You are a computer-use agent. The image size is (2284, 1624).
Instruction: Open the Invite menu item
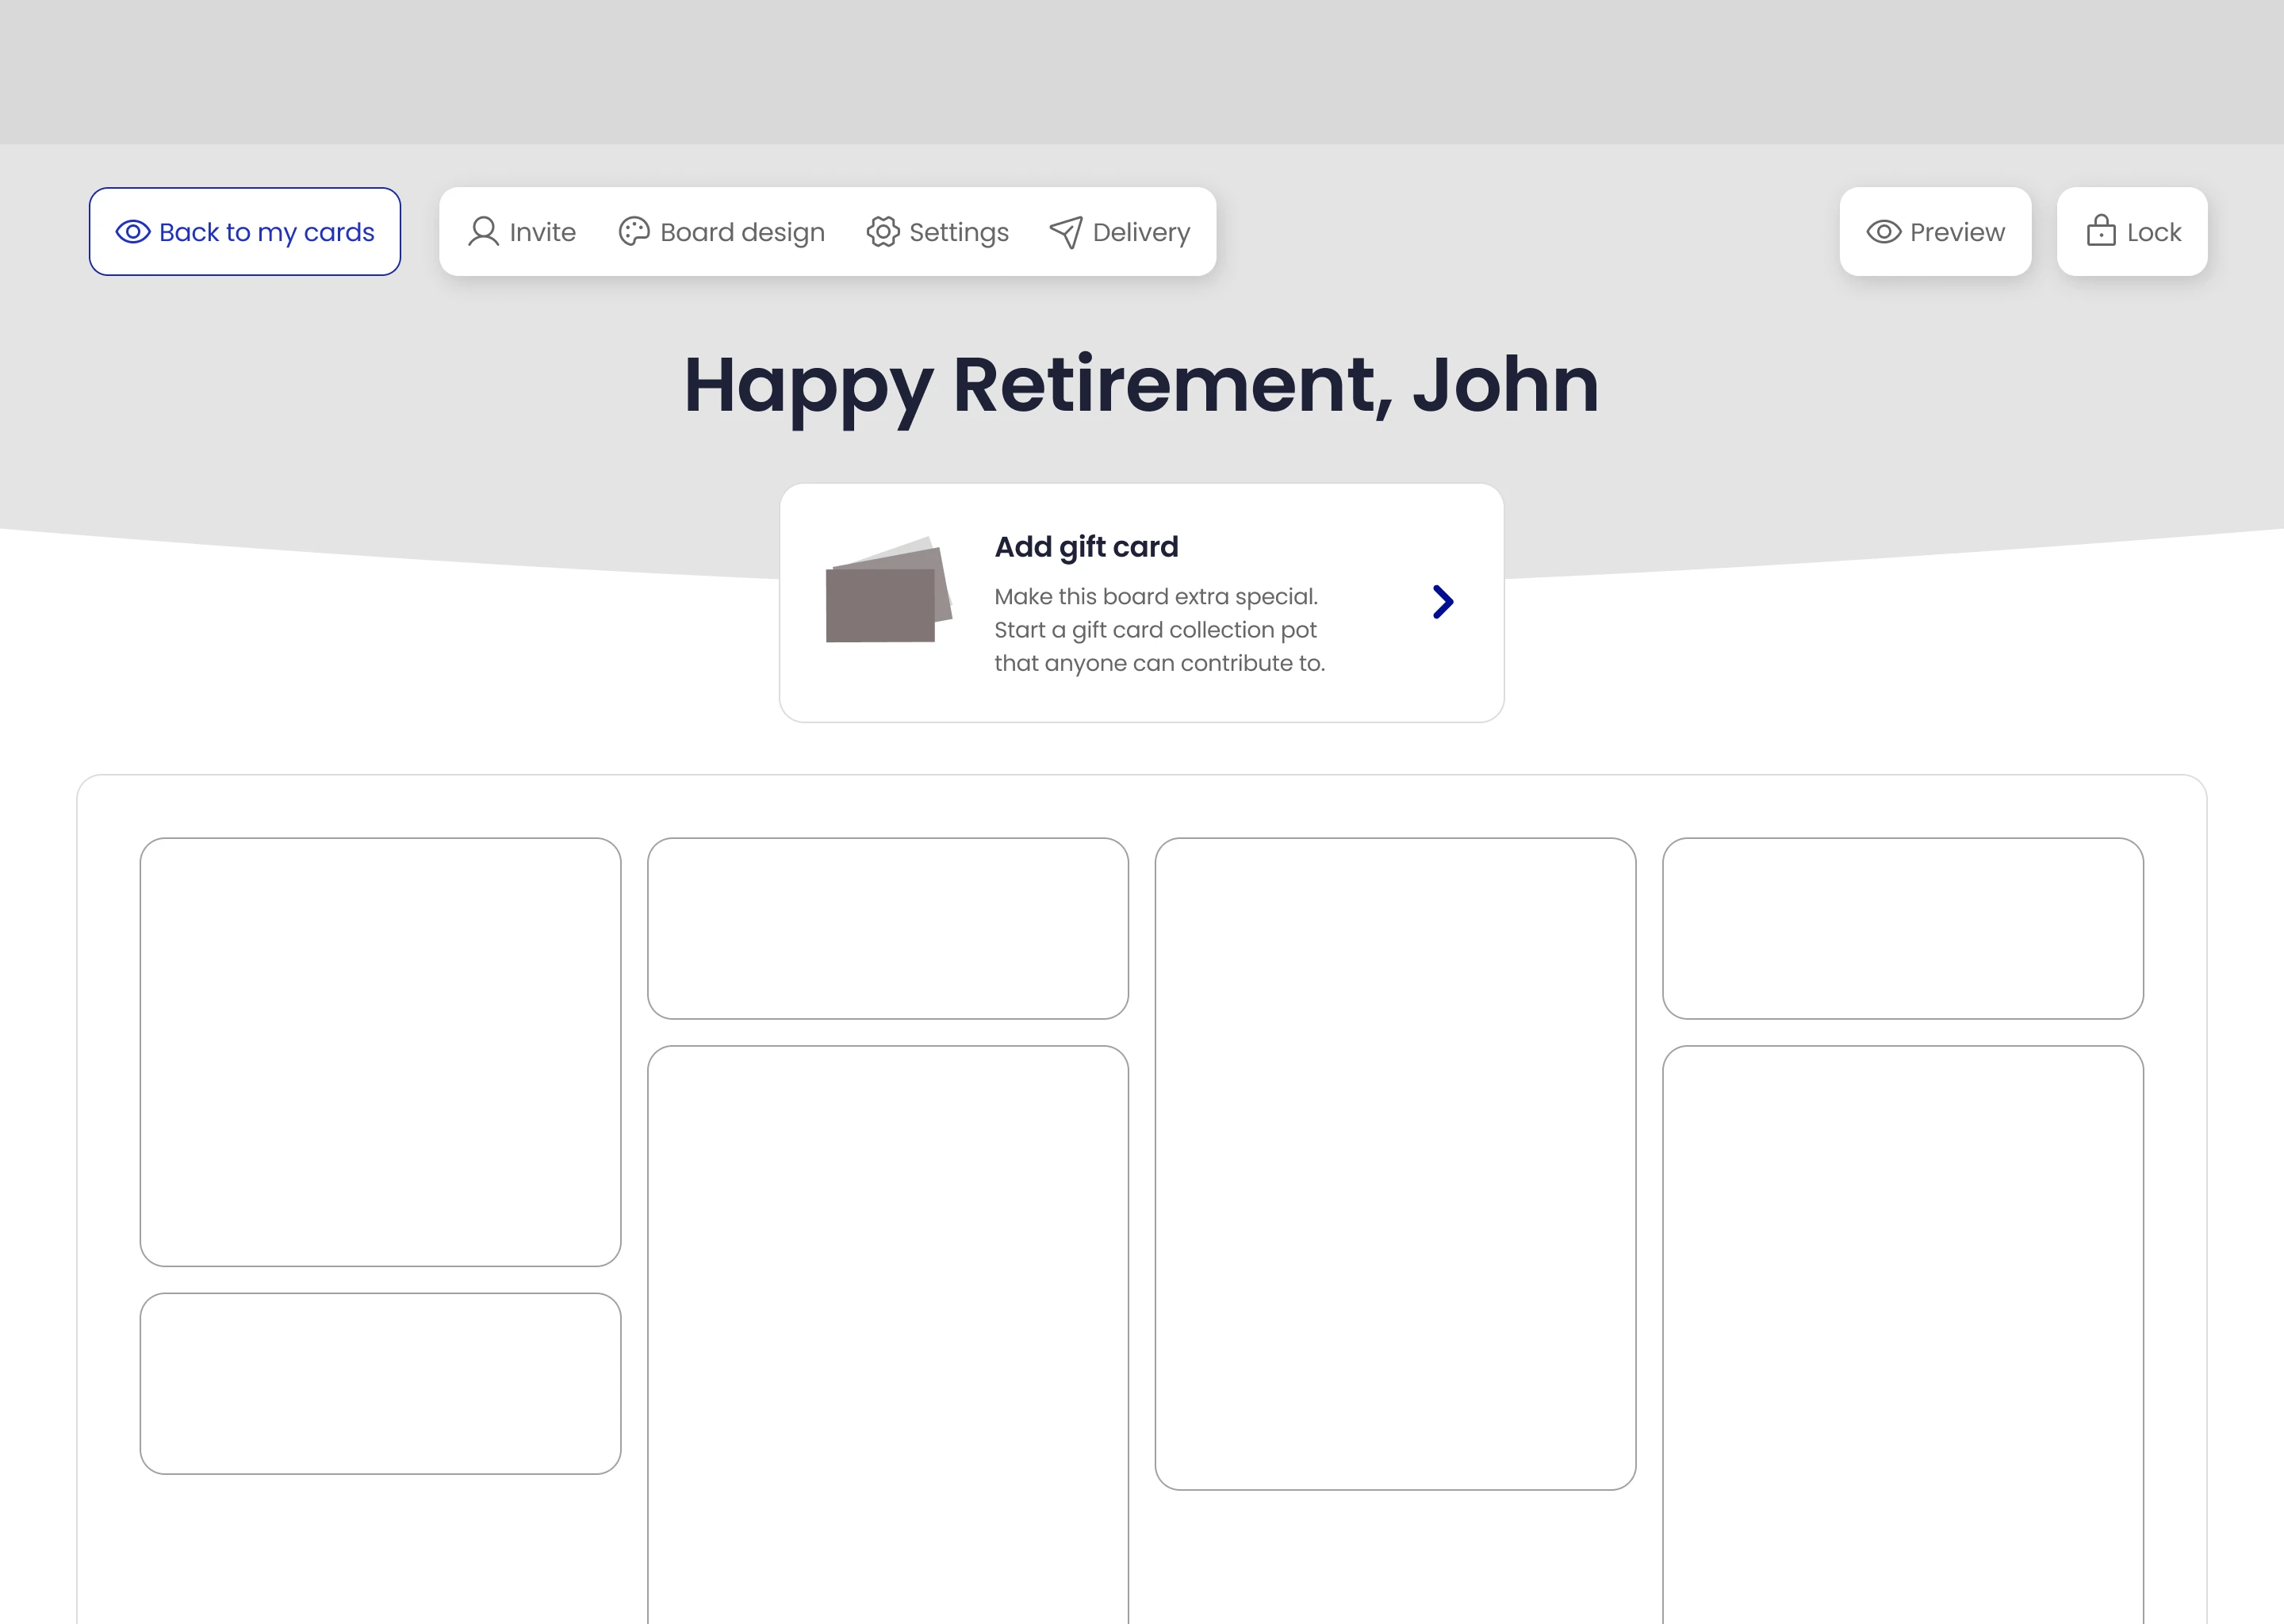pos(542,232)
